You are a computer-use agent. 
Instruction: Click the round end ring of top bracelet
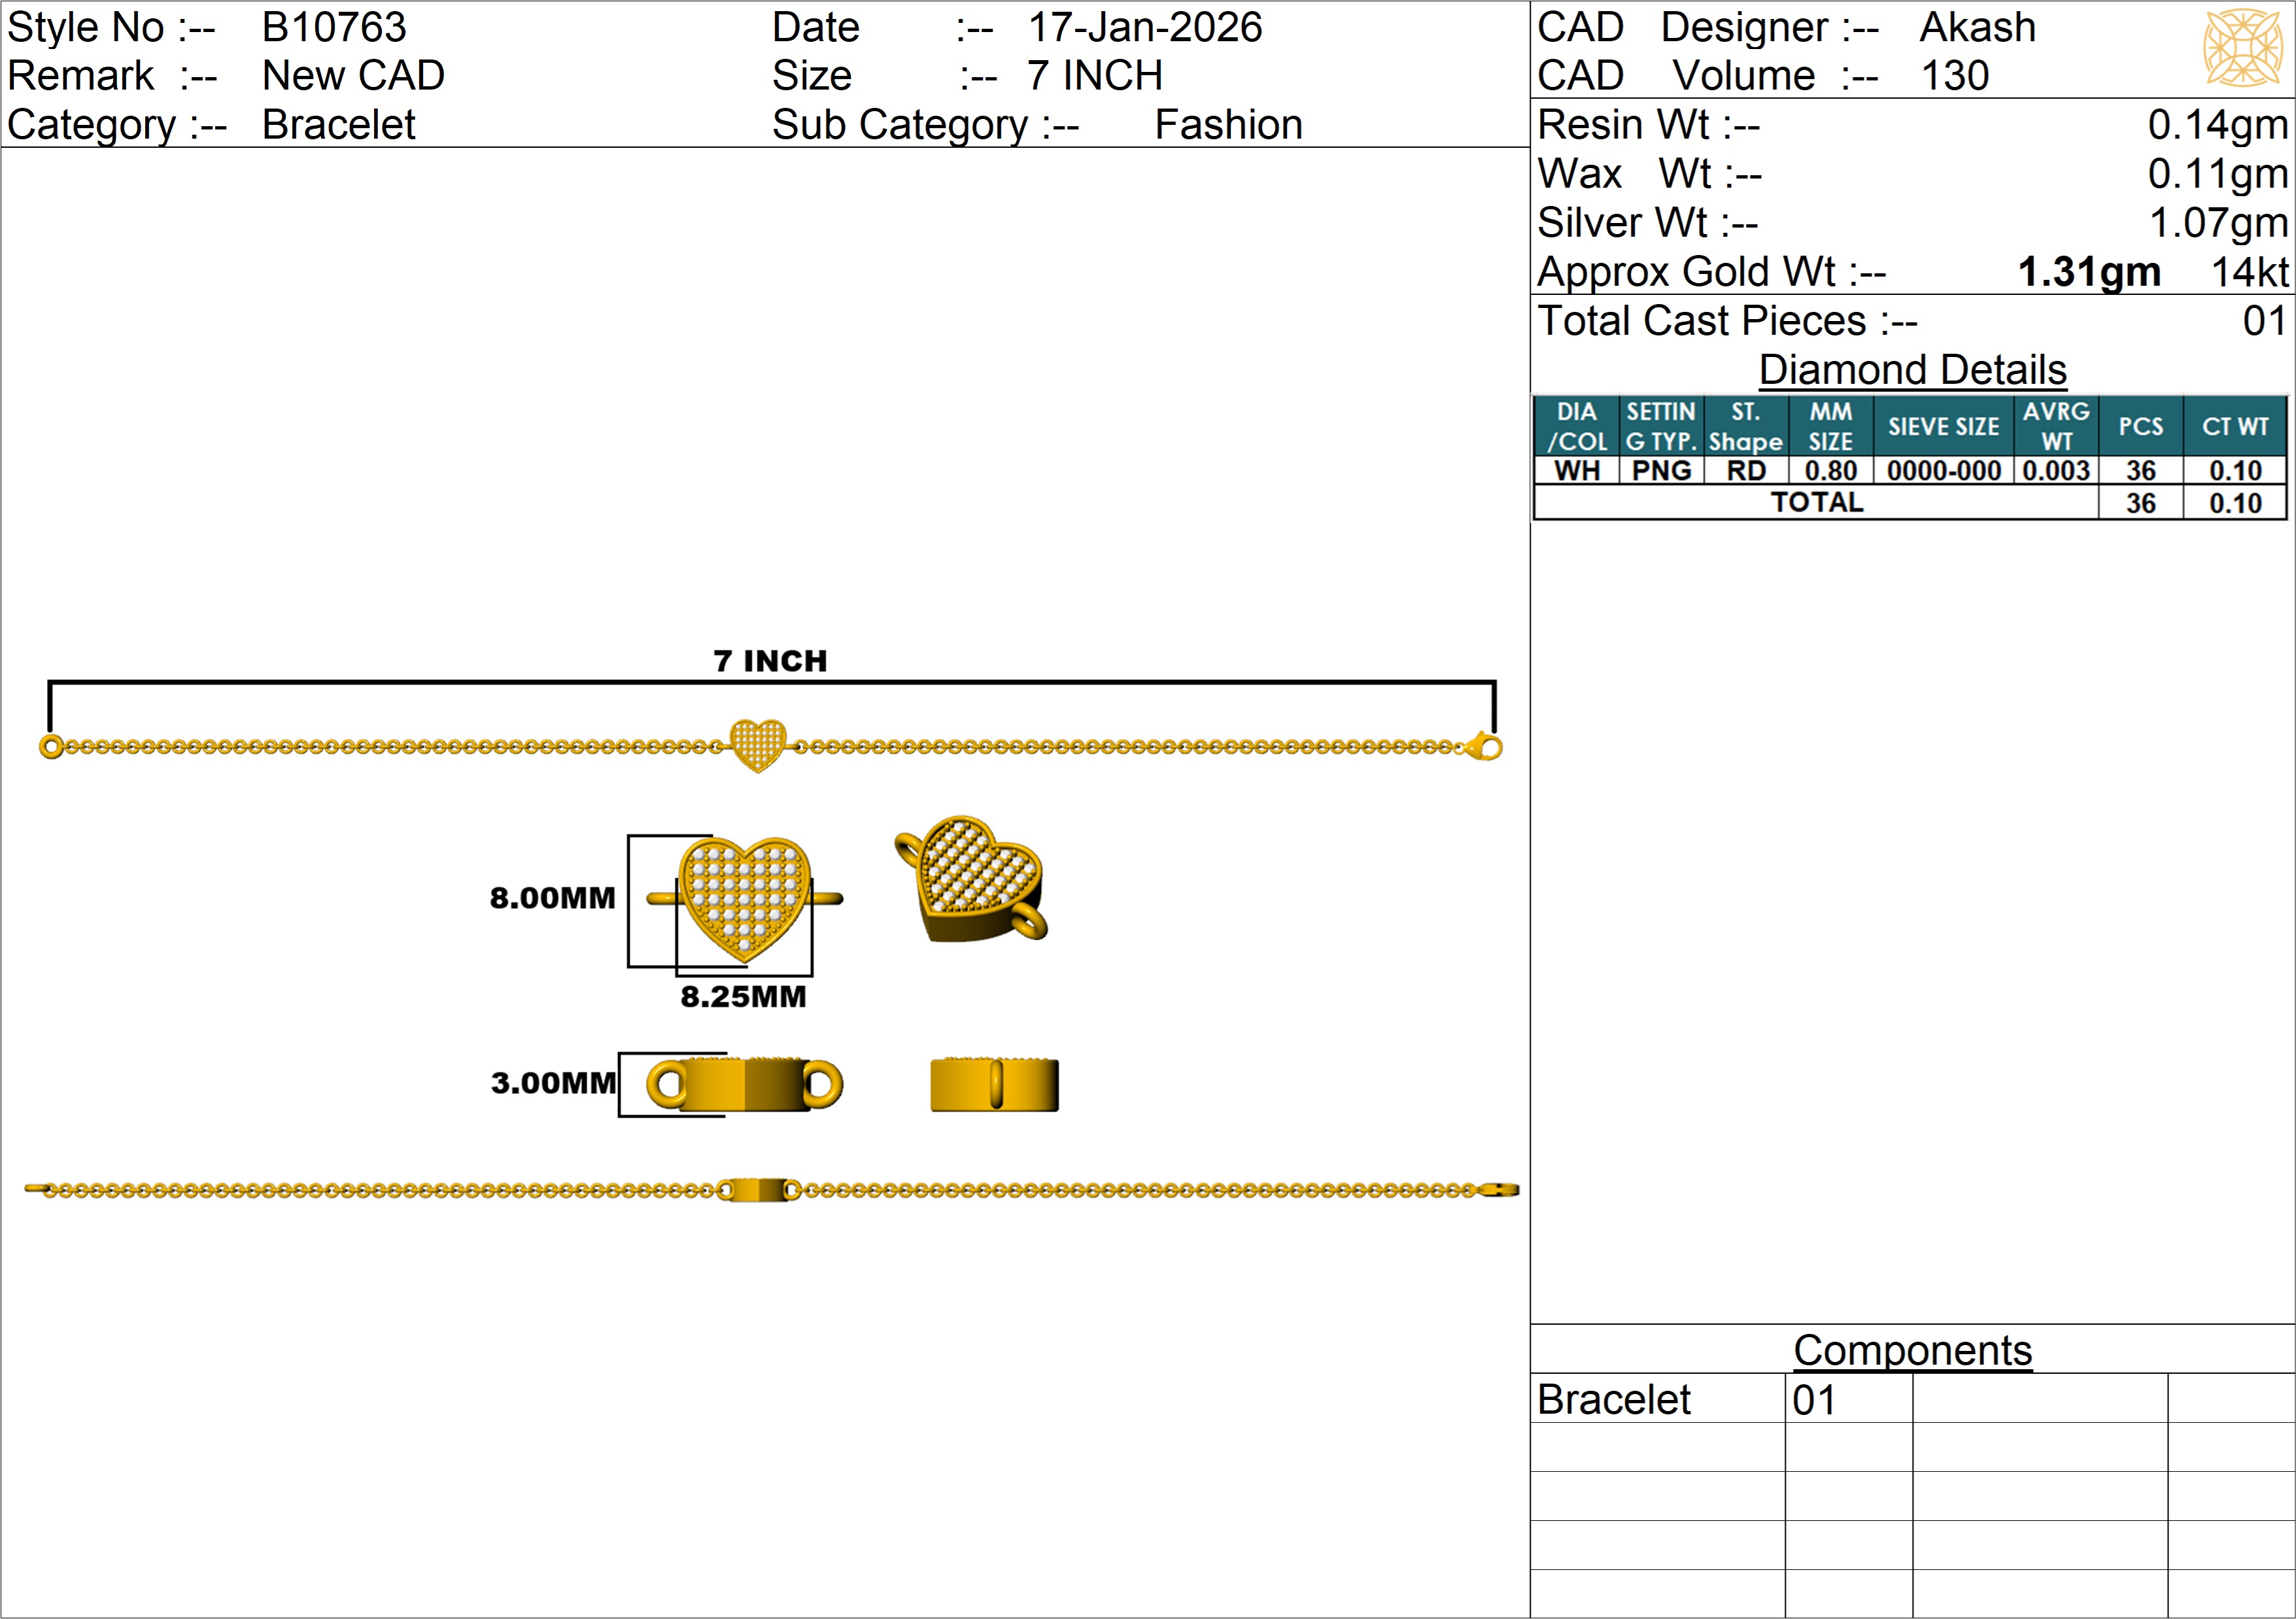tap(51, 747)
